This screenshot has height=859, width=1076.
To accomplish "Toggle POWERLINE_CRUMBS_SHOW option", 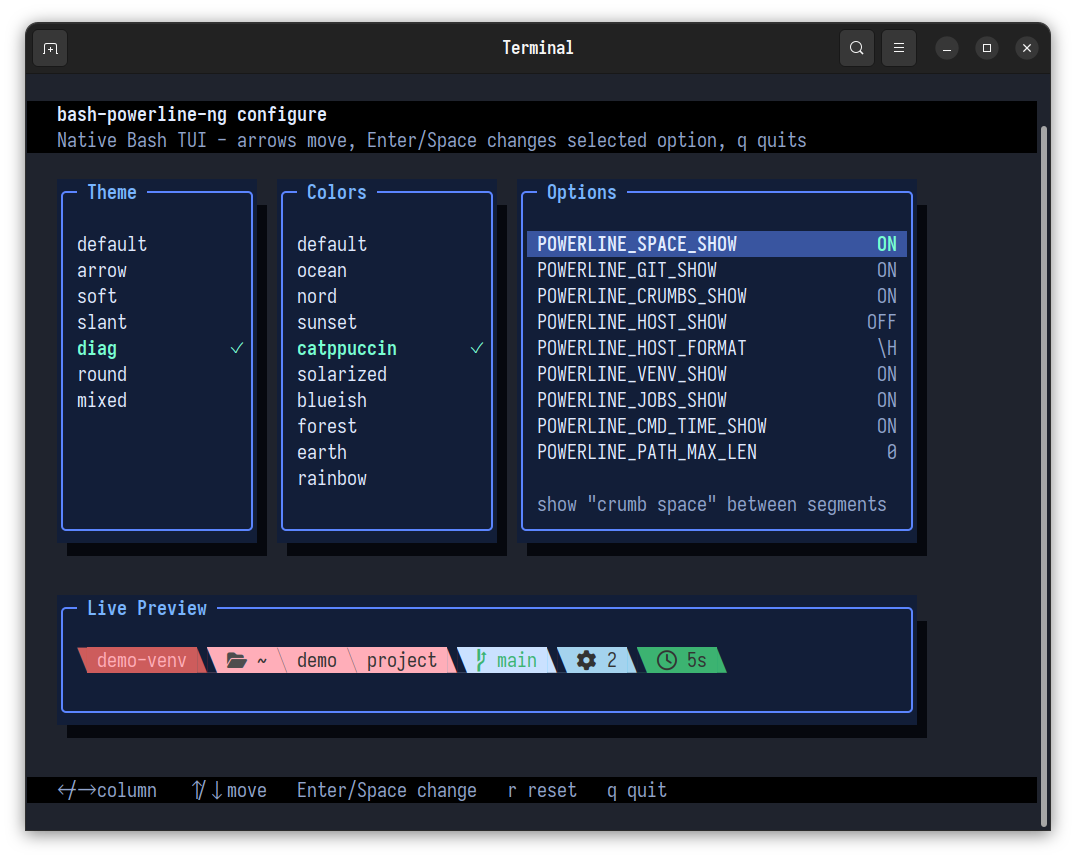I will coord(716,296).
